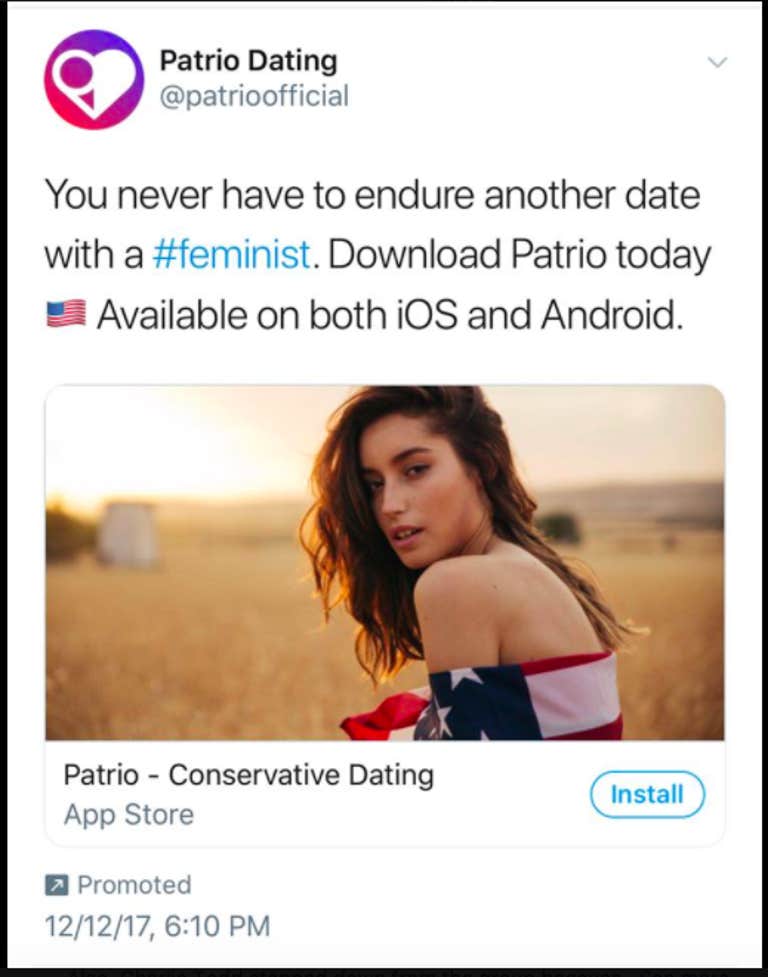This screenshot has height=977, width=768.
Task: Click the "Promoted" label
Action: (134, 885)
